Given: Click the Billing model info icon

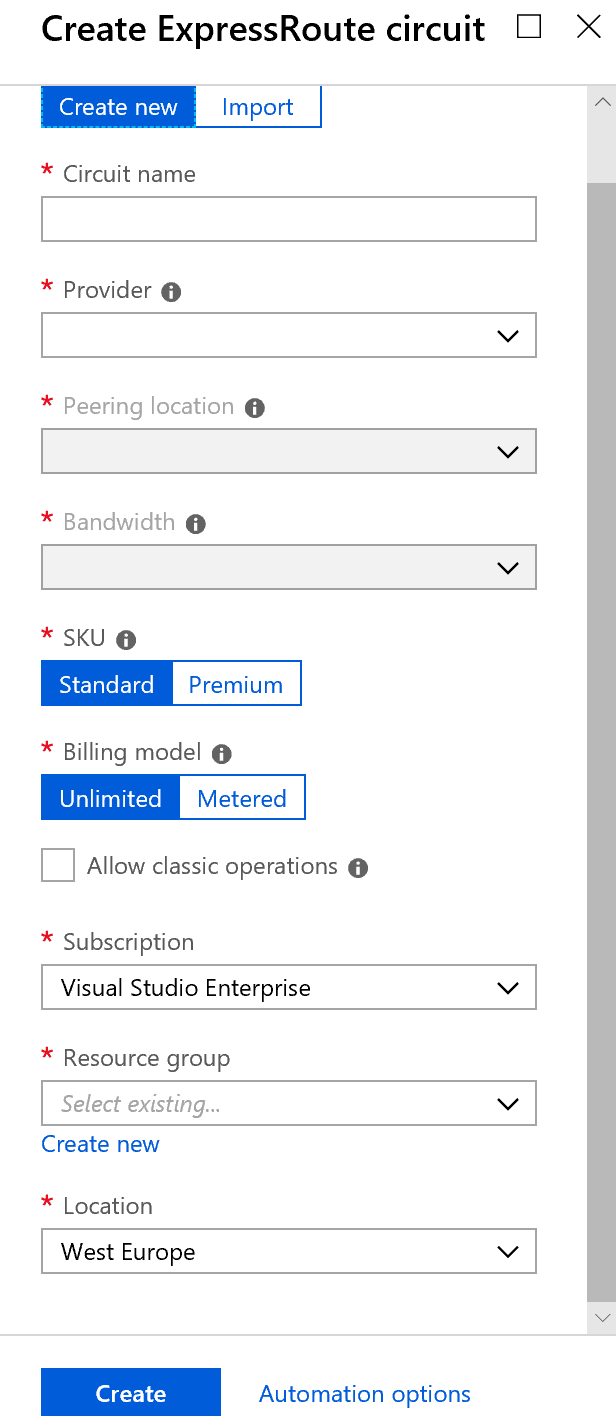Looking at the screenshot, I should tap(222, 754).
